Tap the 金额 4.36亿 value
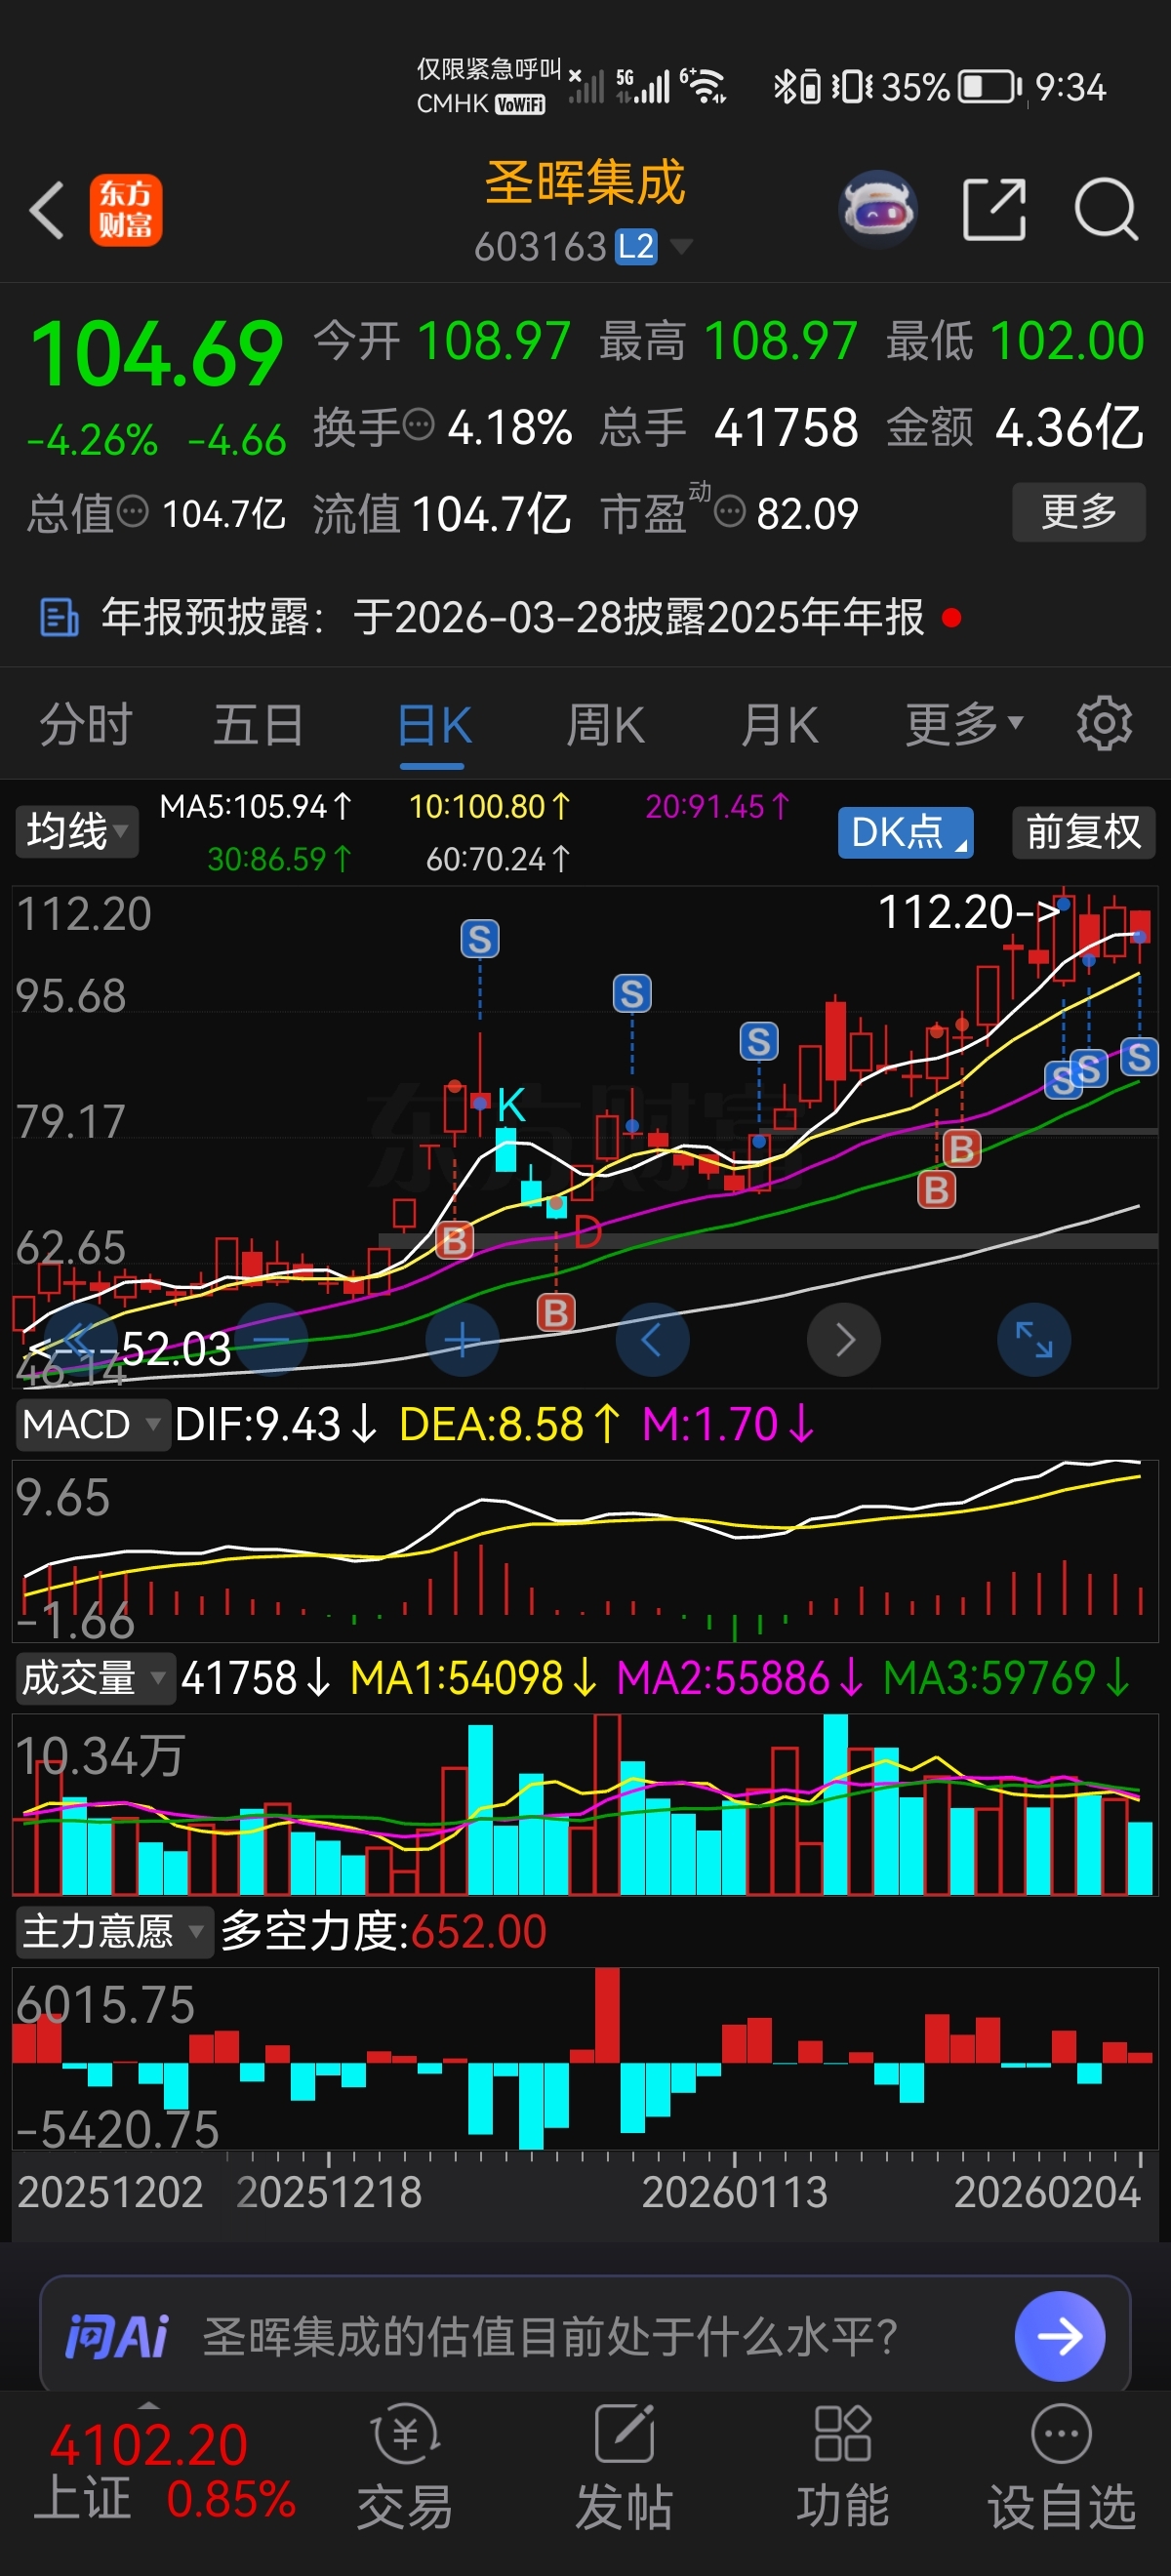 coord(1015,427)
